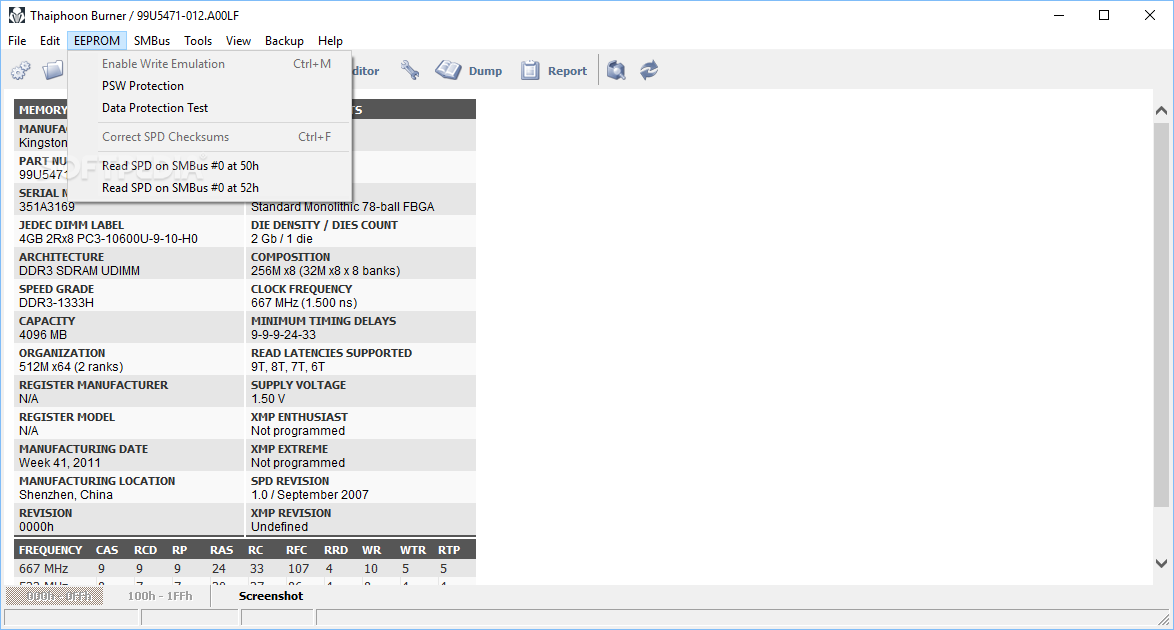Click the RFC value 107 cell
The width and height of the screenshot is (1174, 630).
click(299, 569)
